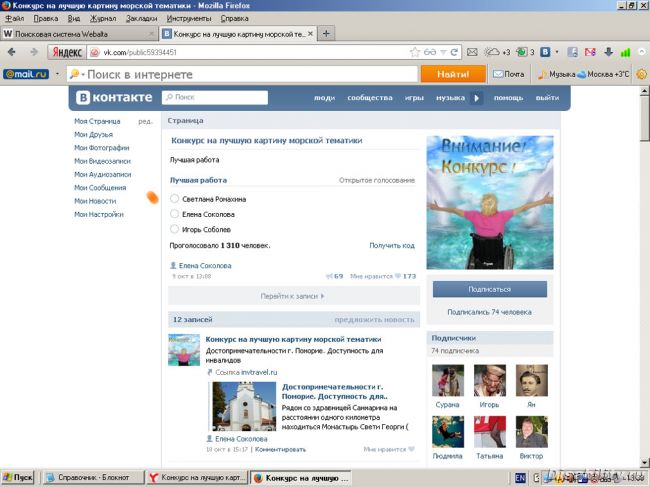Bookmark page with the star icon

click(415, 52)
